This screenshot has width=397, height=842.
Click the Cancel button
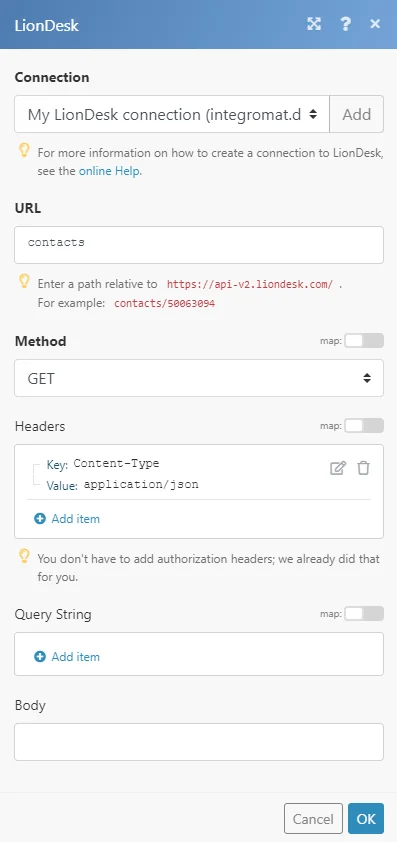pos(313,818)
